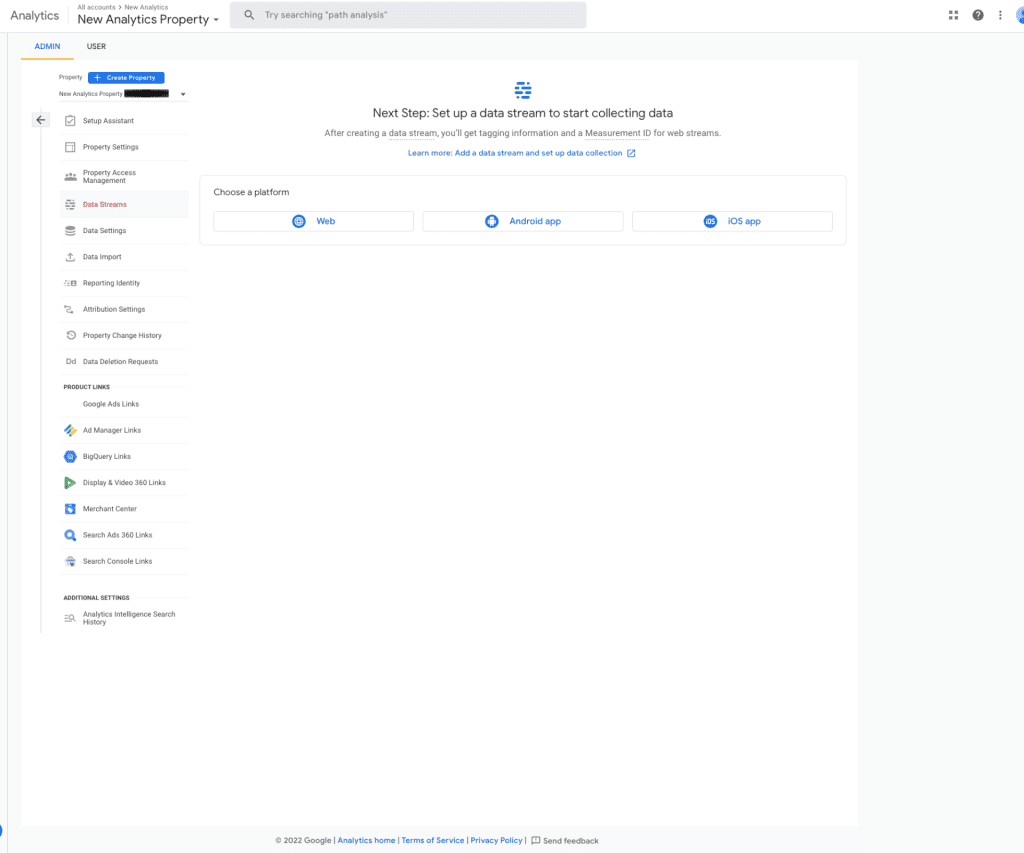Click the Help icon in the top bar
The image size is (1024, 853).
point(977,14)
